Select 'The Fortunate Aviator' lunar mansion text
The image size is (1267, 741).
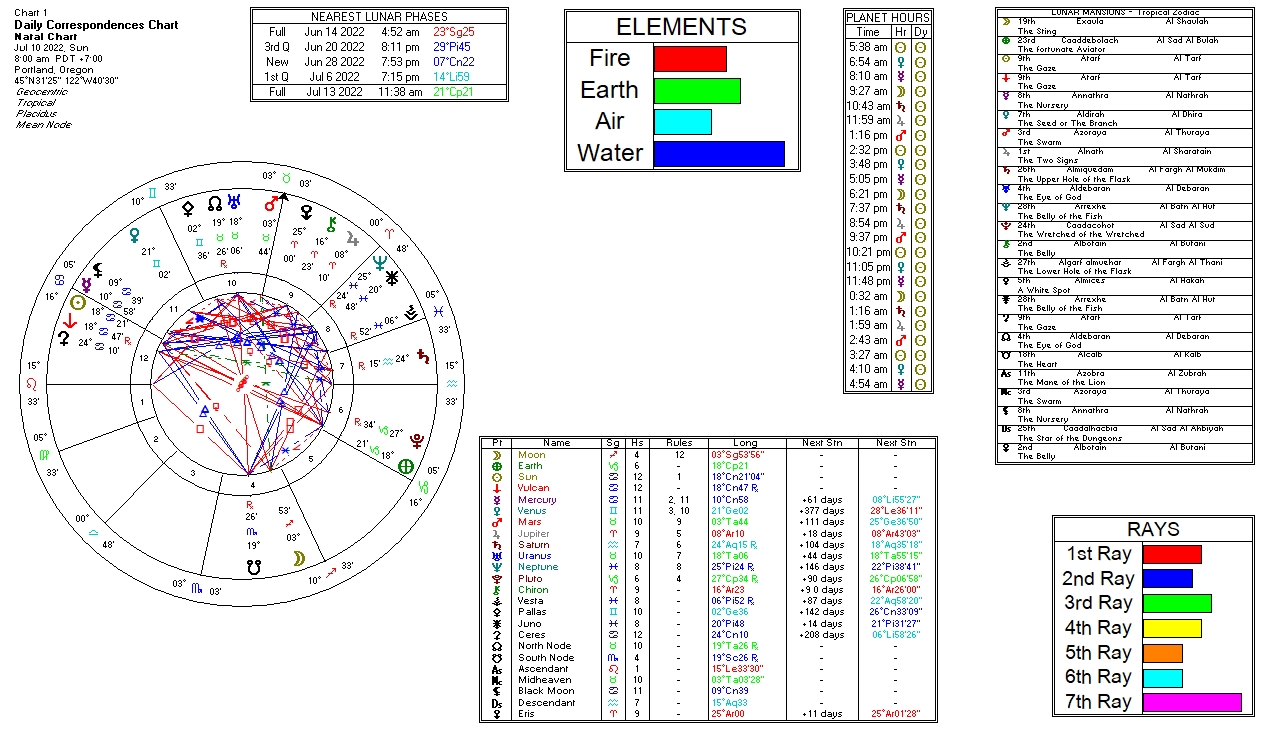pyautogui.click(x=1060, y=49)
